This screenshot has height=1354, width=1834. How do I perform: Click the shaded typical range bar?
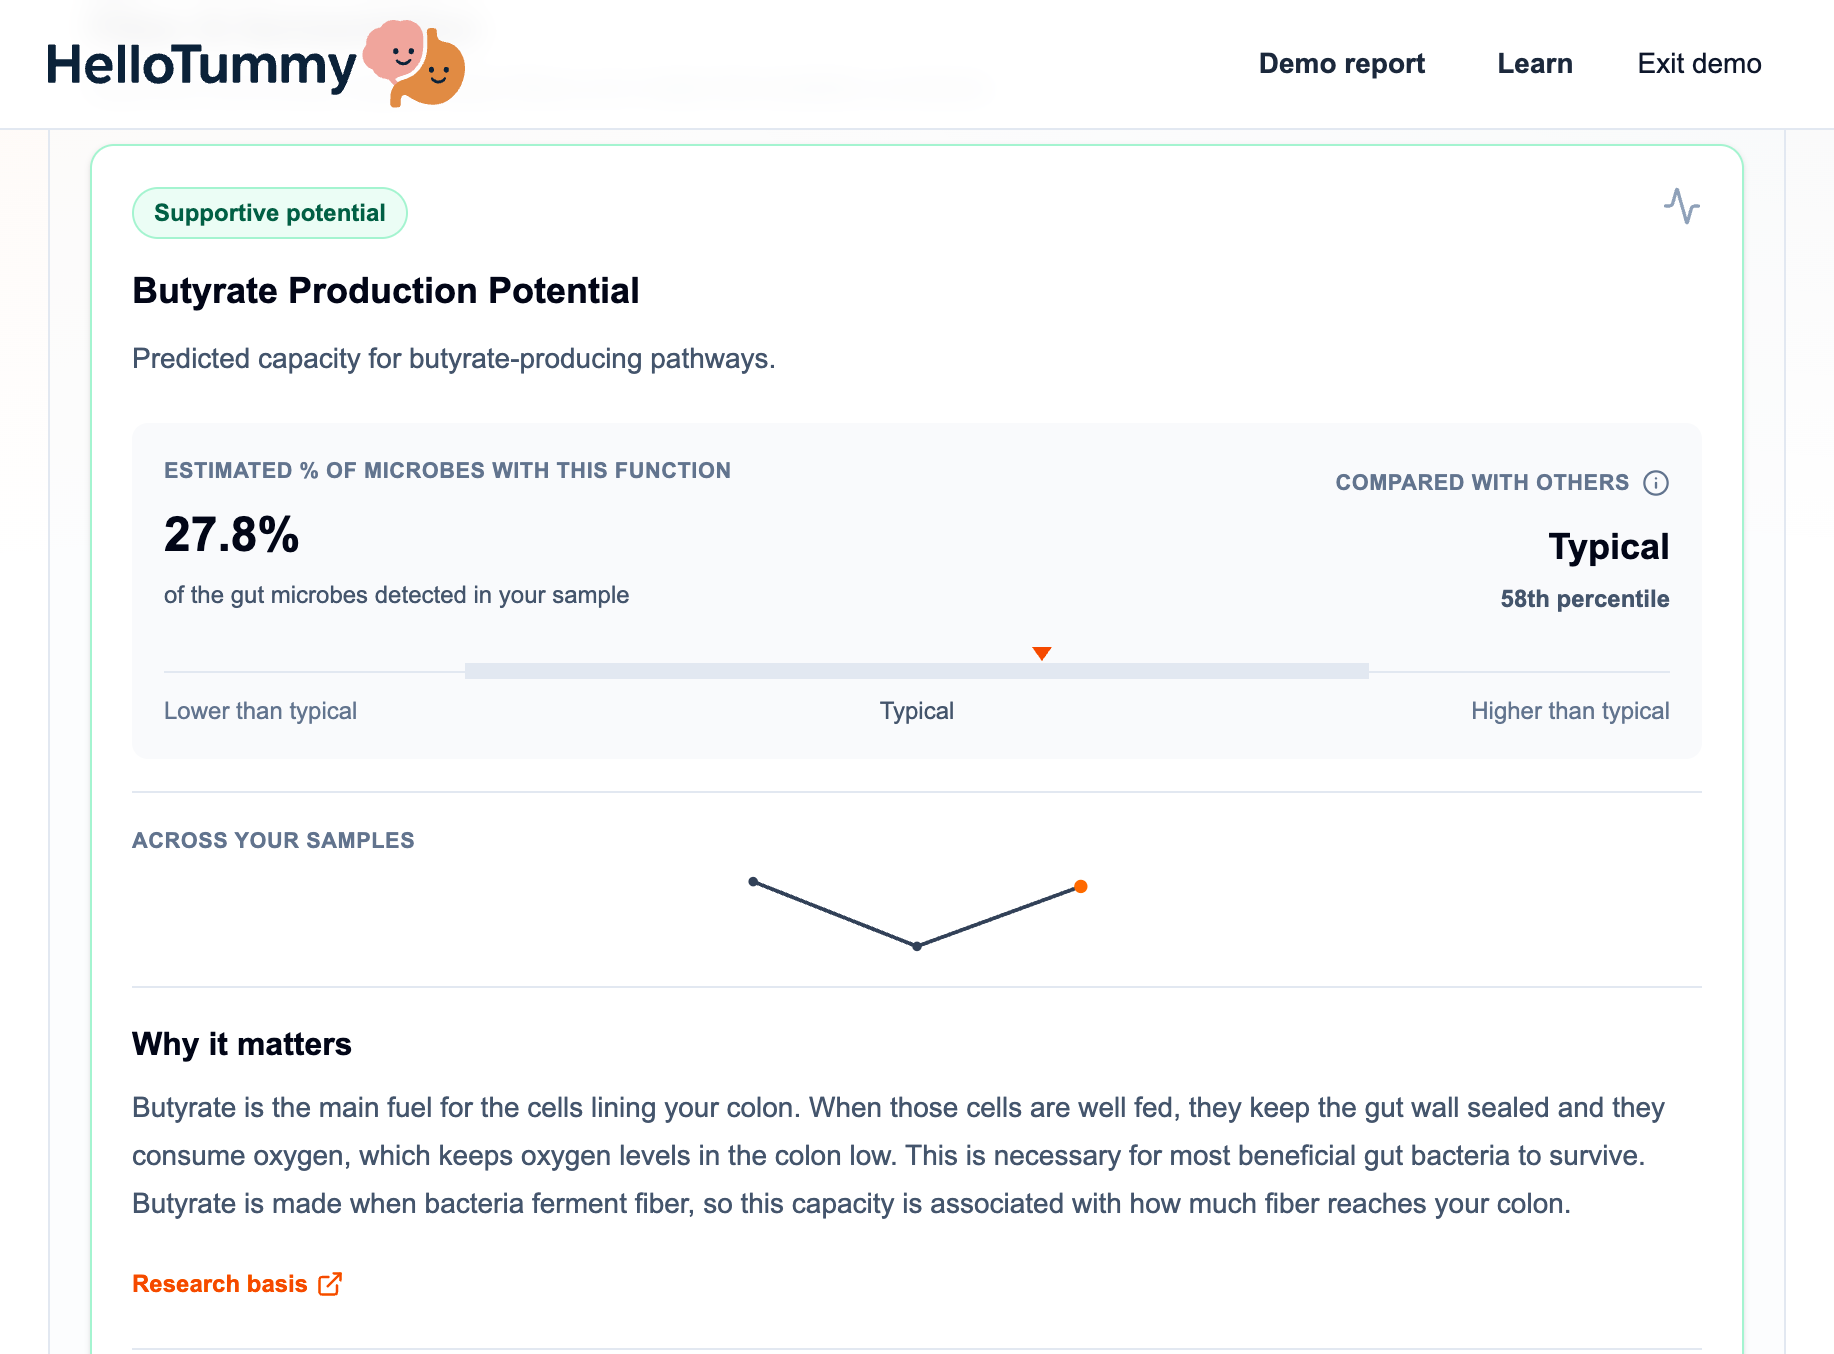(917, 671)
